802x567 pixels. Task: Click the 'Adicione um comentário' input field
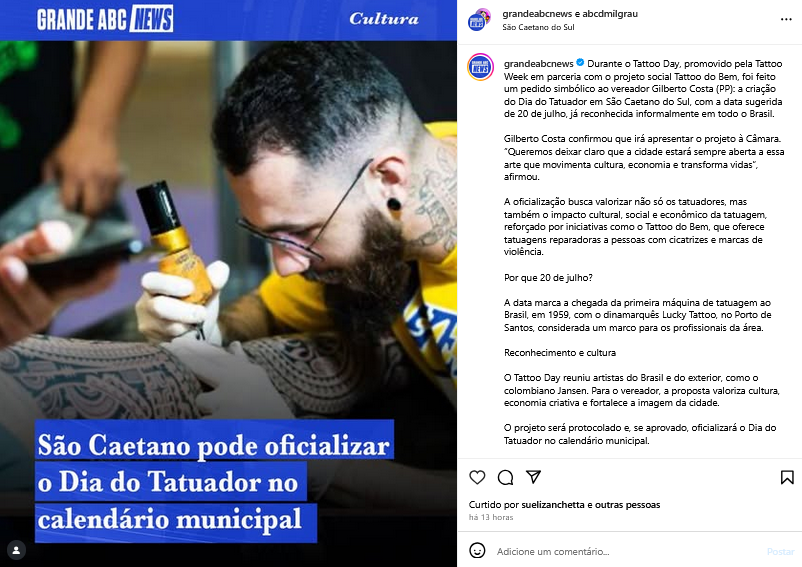[628, 551]
